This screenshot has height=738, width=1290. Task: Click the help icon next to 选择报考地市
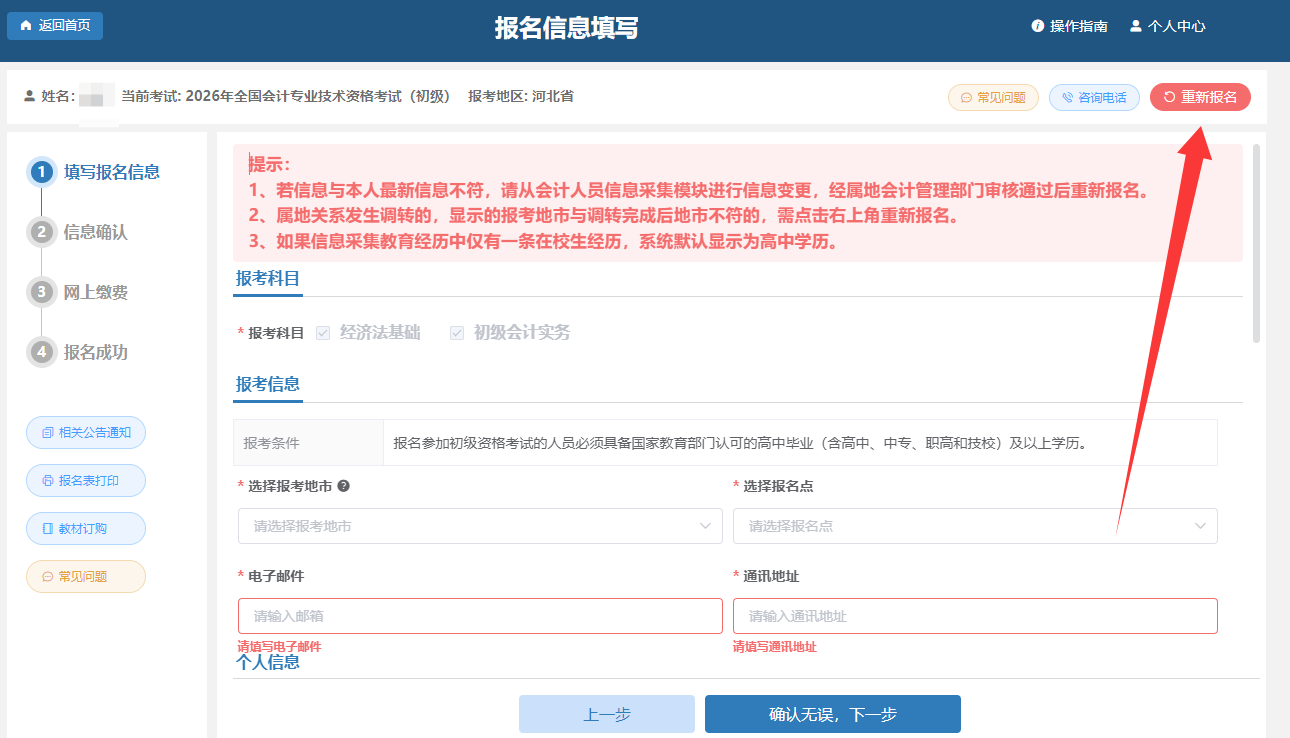[x=343, y=486]
